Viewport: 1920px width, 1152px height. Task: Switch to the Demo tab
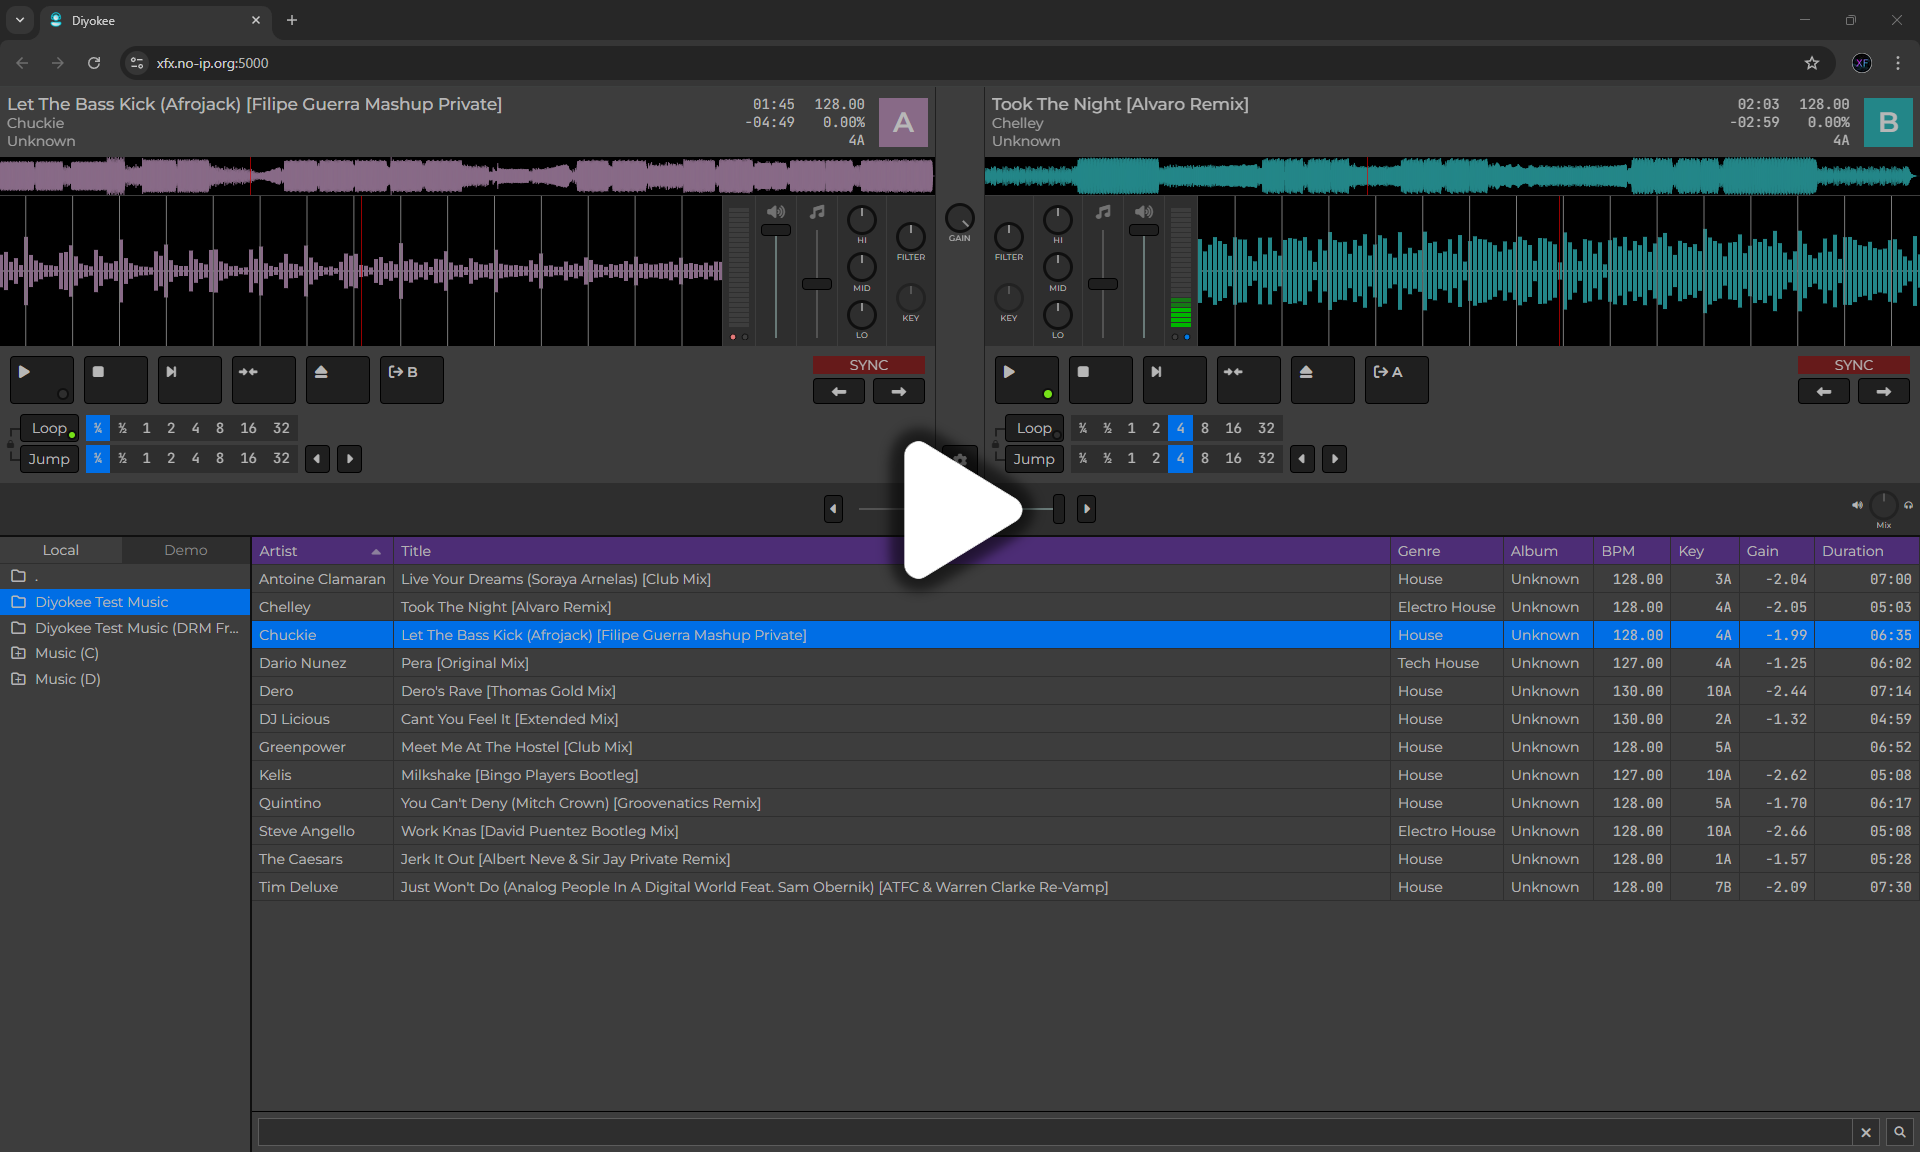point(185,550)
